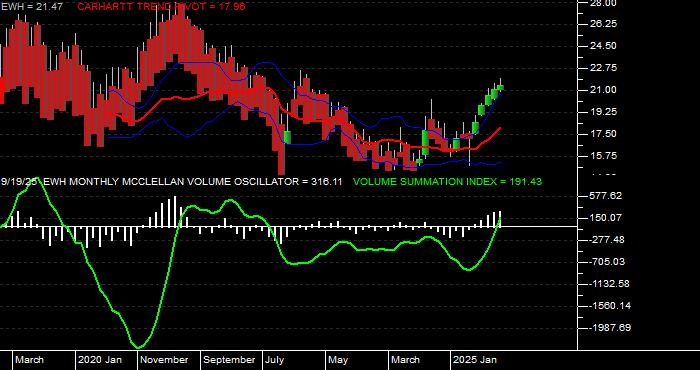Click the 17.50 price axis label

coord(603,134)
